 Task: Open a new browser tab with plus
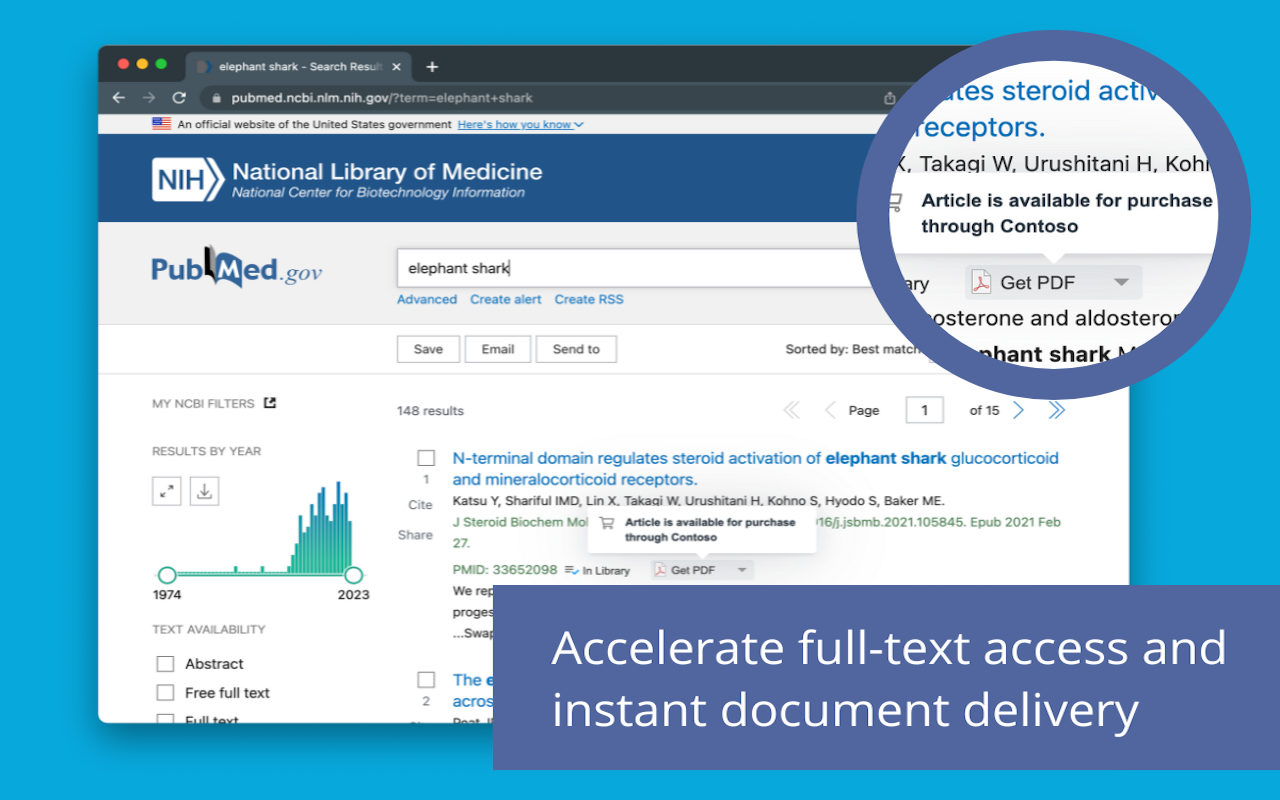click(x=432, y=67)
